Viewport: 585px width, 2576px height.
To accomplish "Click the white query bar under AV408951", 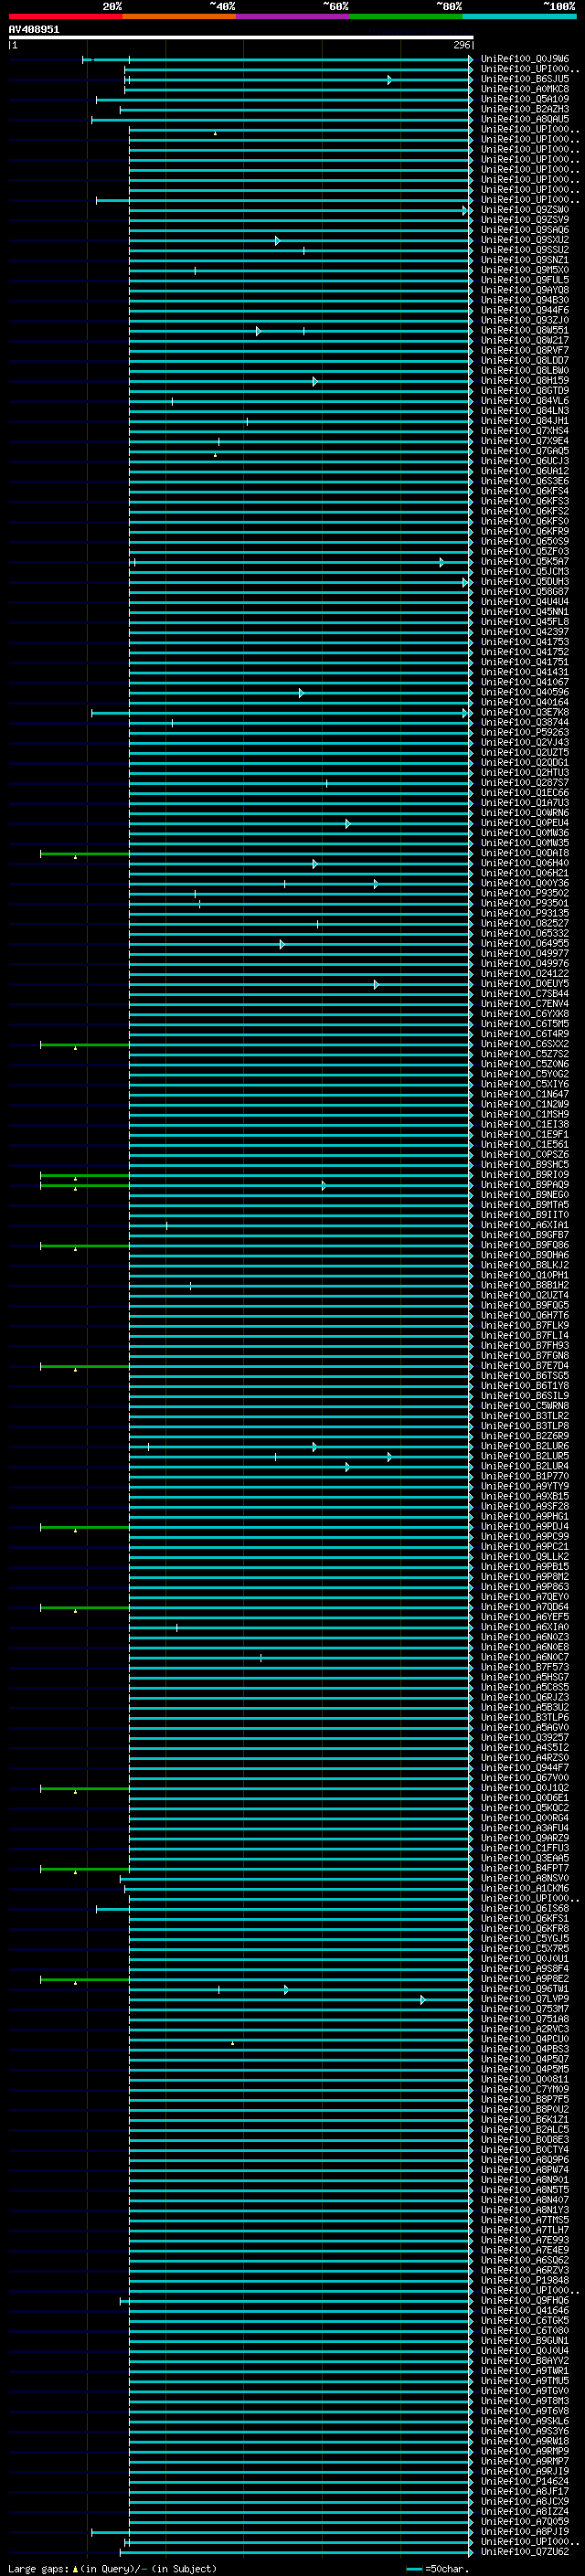I will [241, 38].
